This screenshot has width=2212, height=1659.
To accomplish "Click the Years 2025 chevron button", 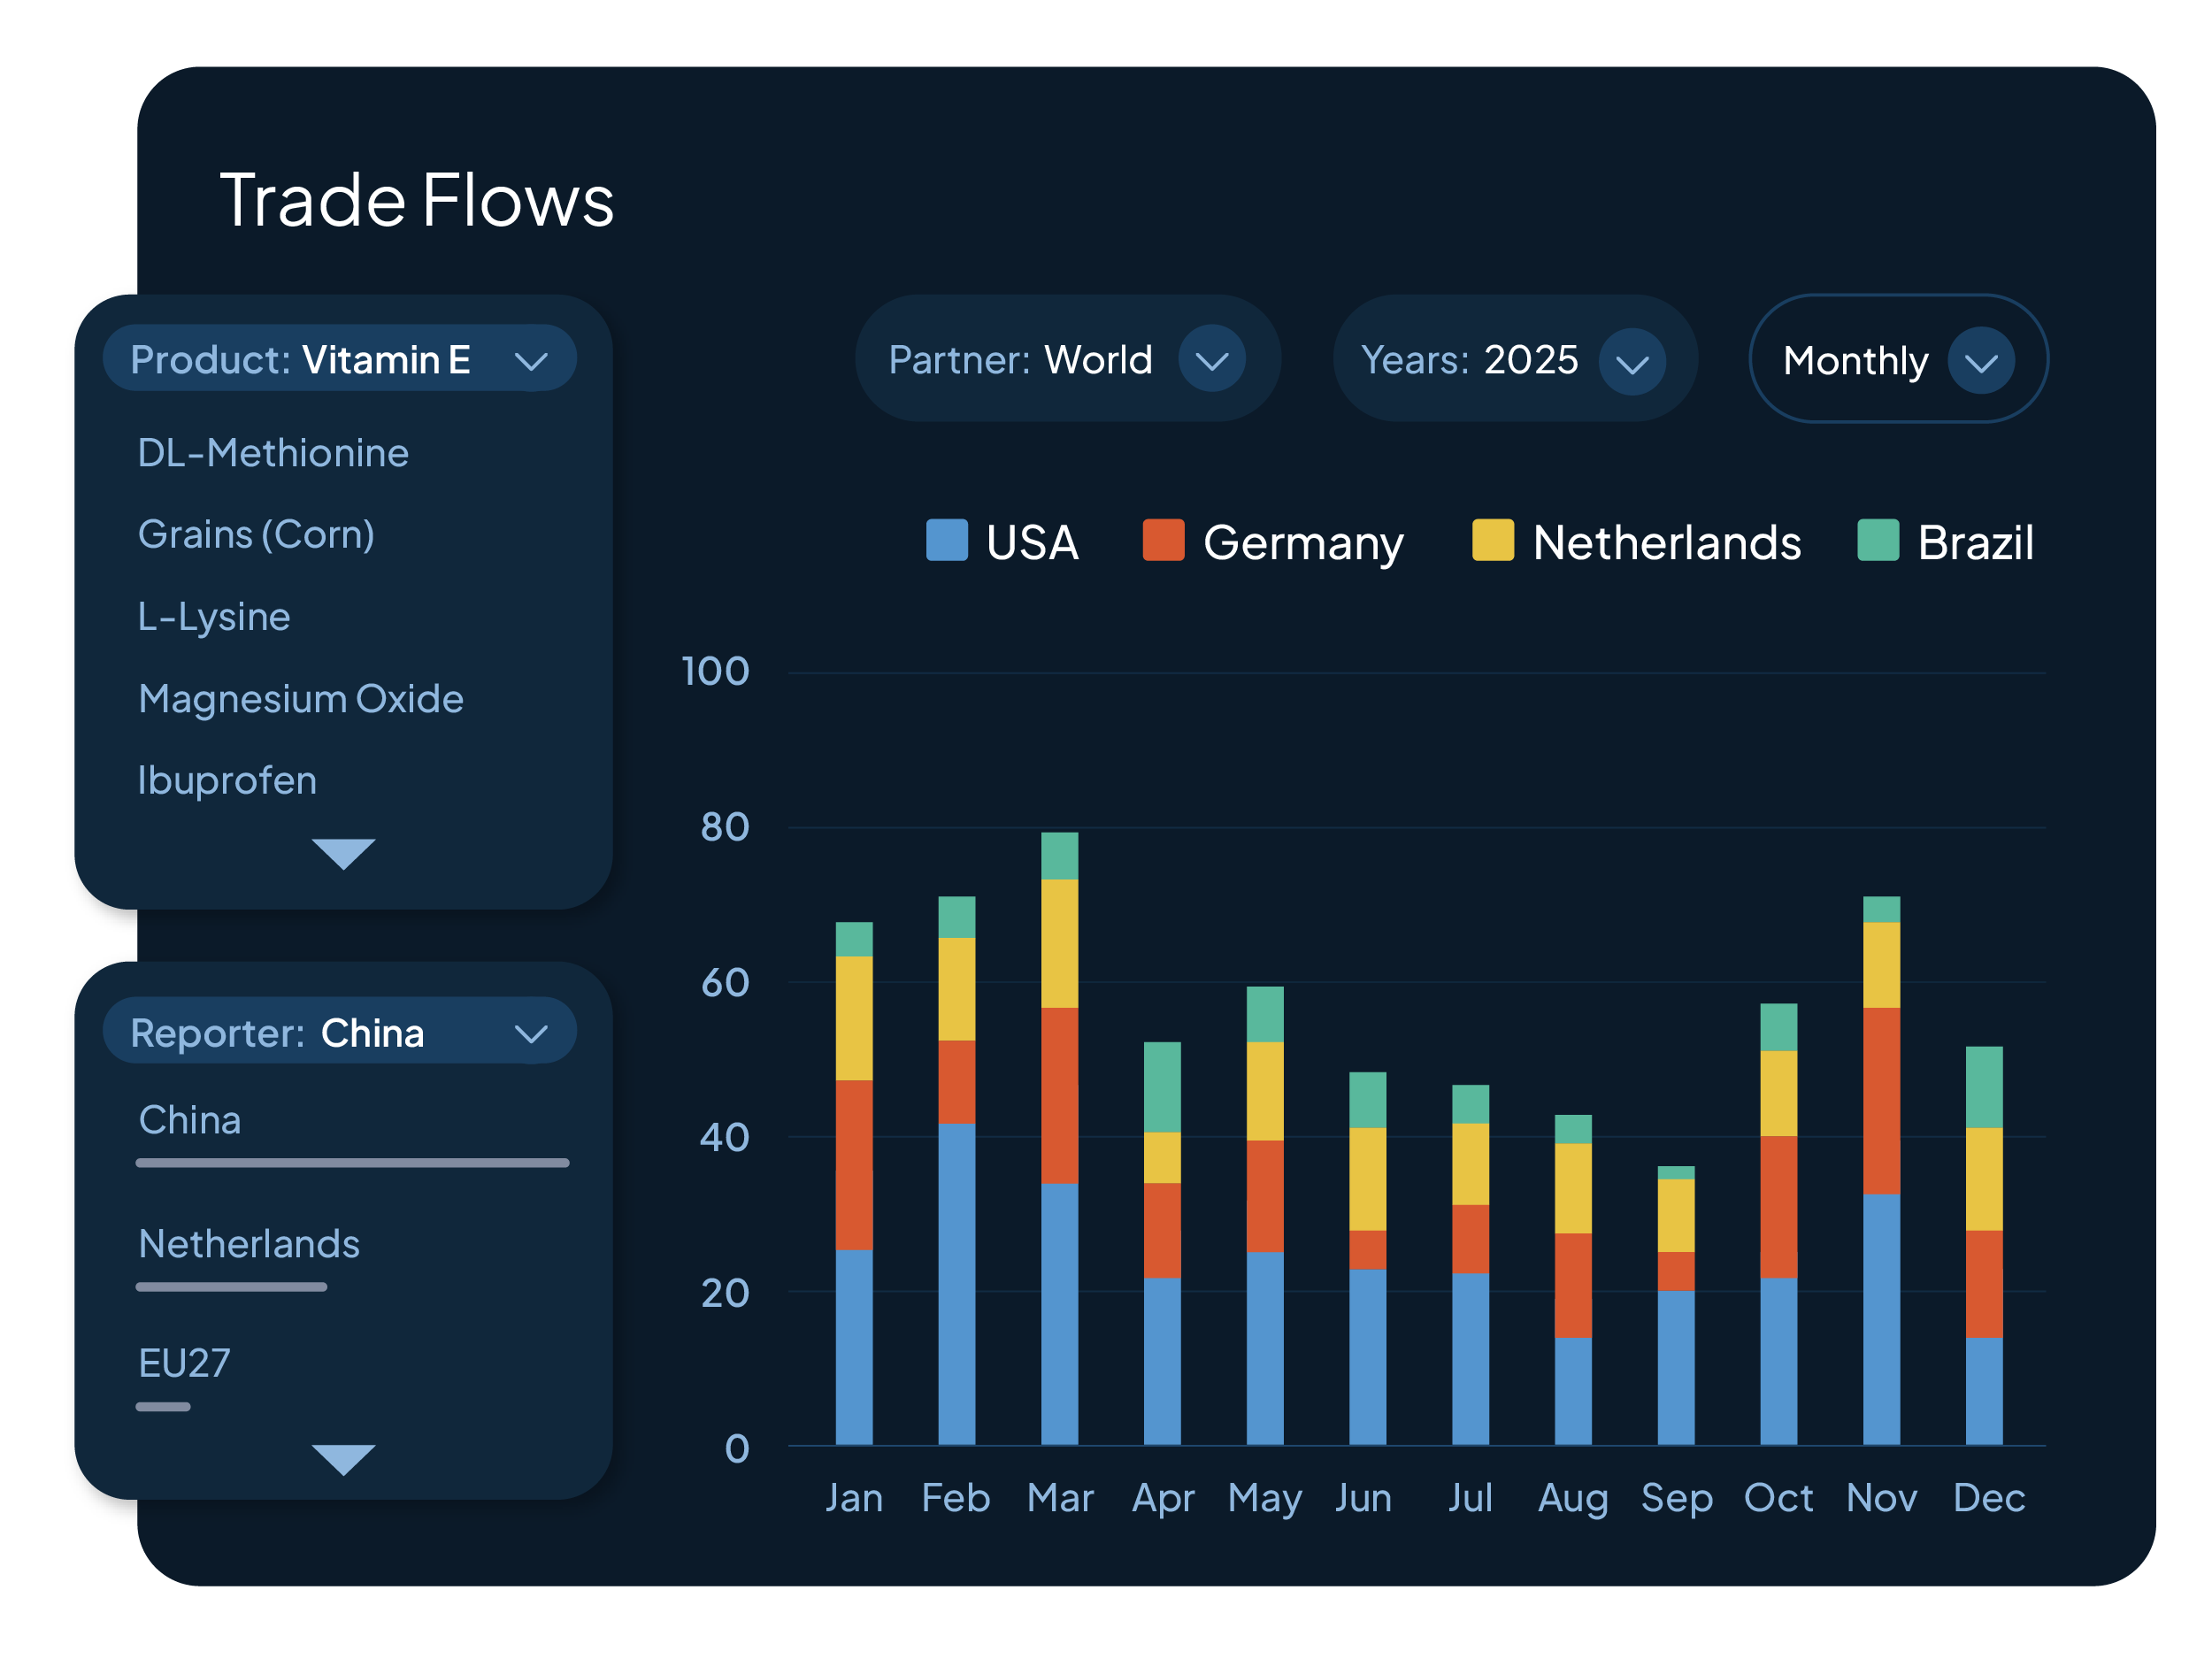I will tap(1631, 362).
